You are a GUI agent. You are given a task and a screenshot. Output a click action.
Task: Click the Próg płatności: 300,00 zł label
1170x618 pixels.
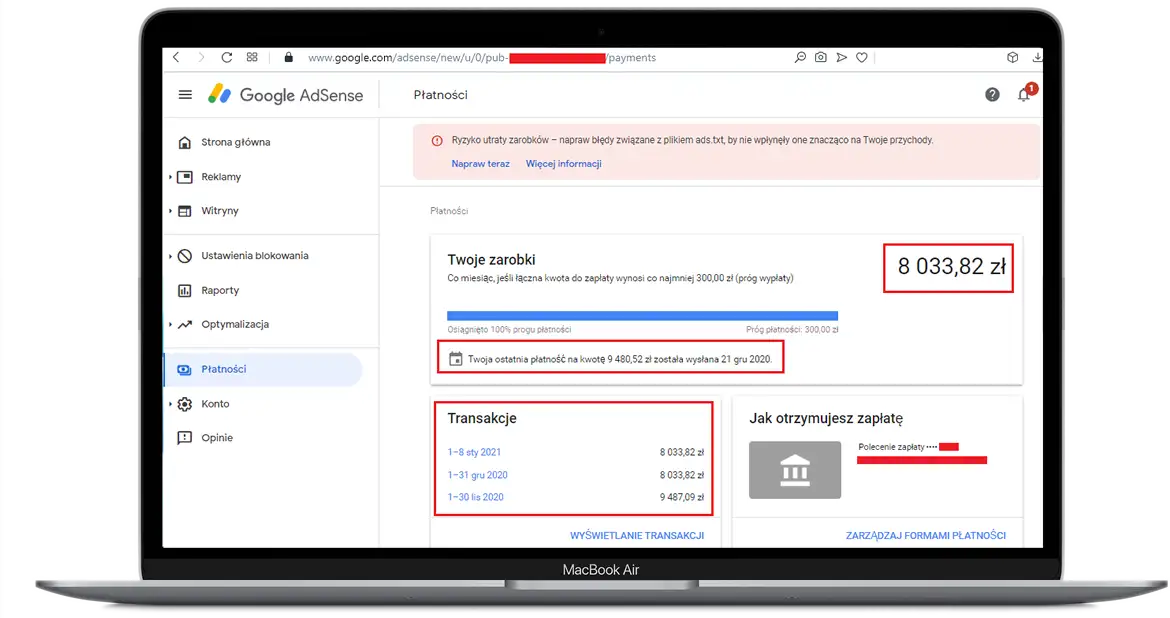(792, 330)
